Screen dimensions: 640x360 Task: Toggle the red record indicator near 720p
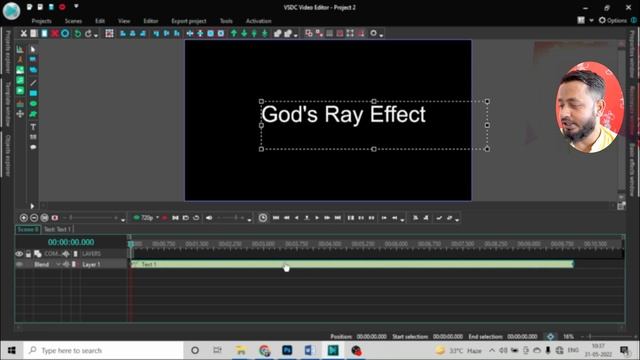point(164,218)
